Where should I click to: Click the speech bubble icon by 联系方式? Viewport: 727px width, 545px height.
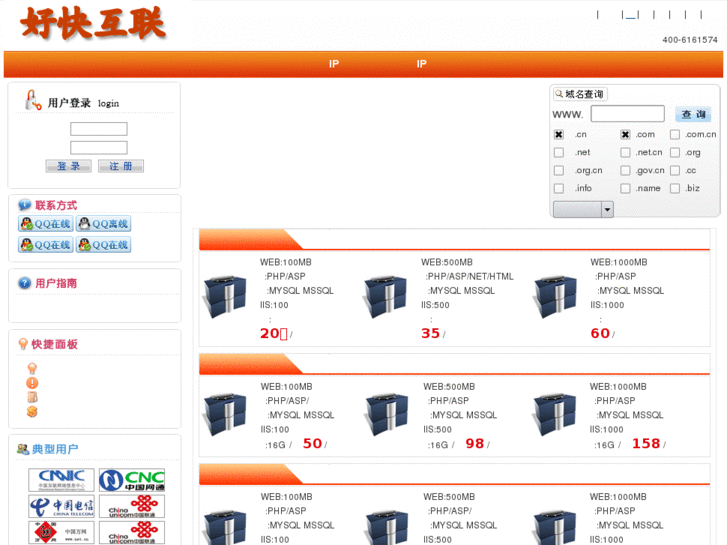click(24, 205)
